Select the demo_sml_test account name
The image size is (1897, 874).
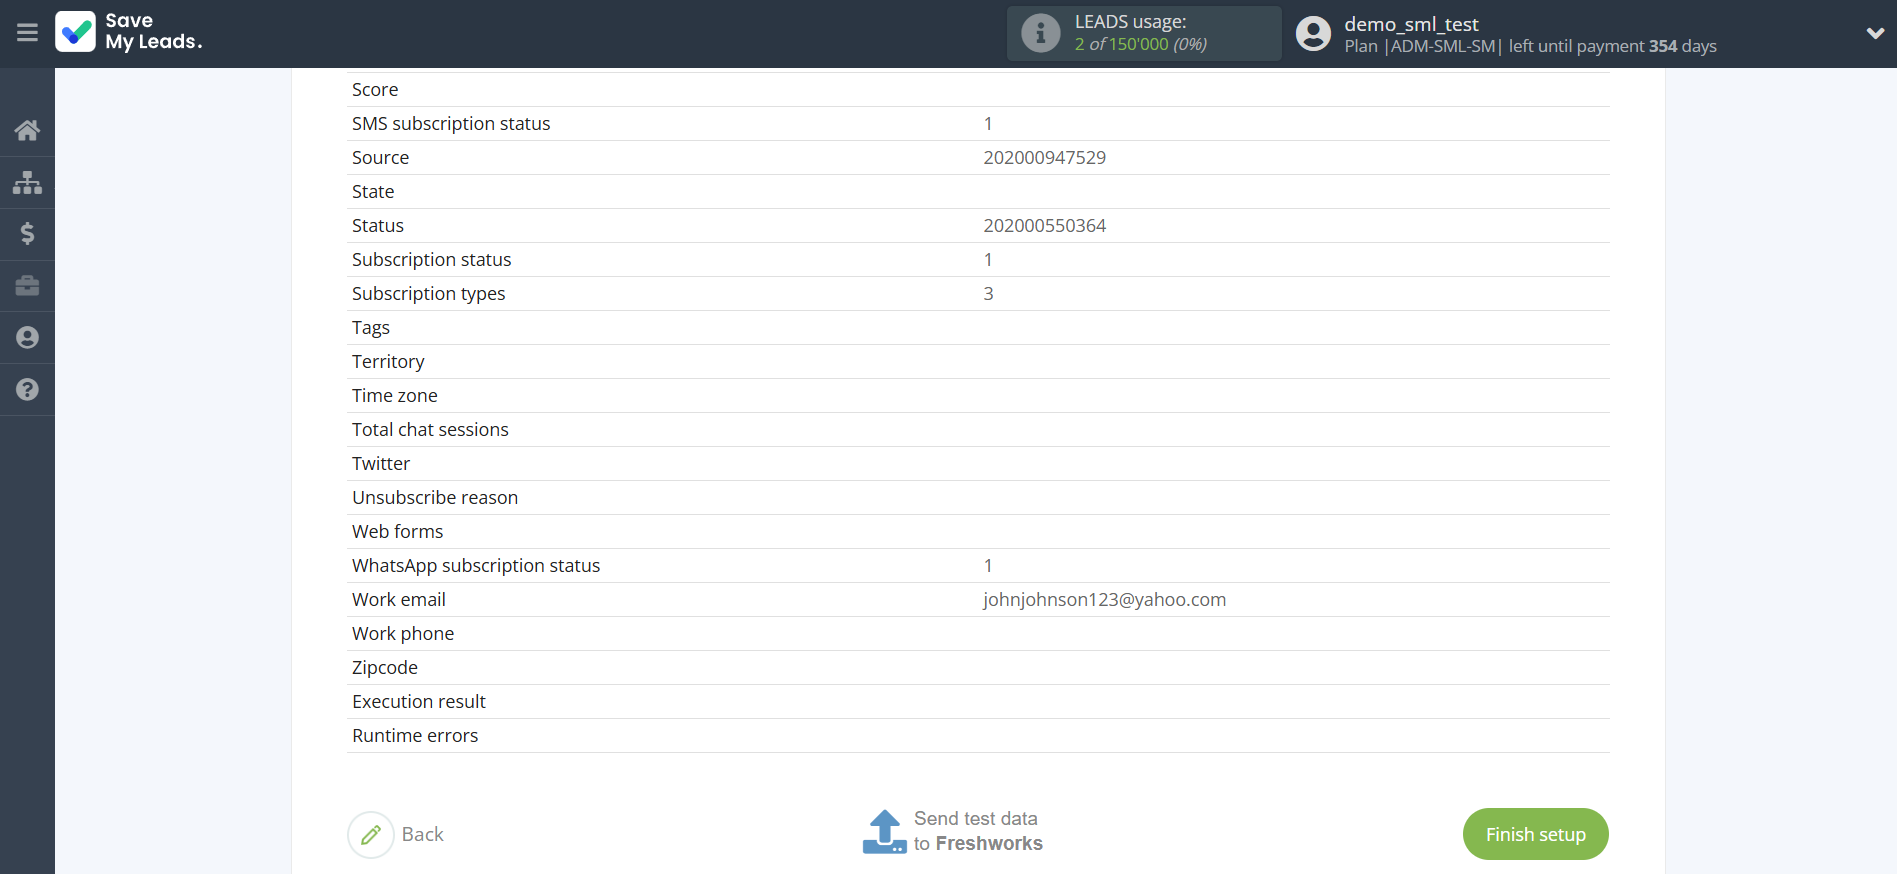1411,24
